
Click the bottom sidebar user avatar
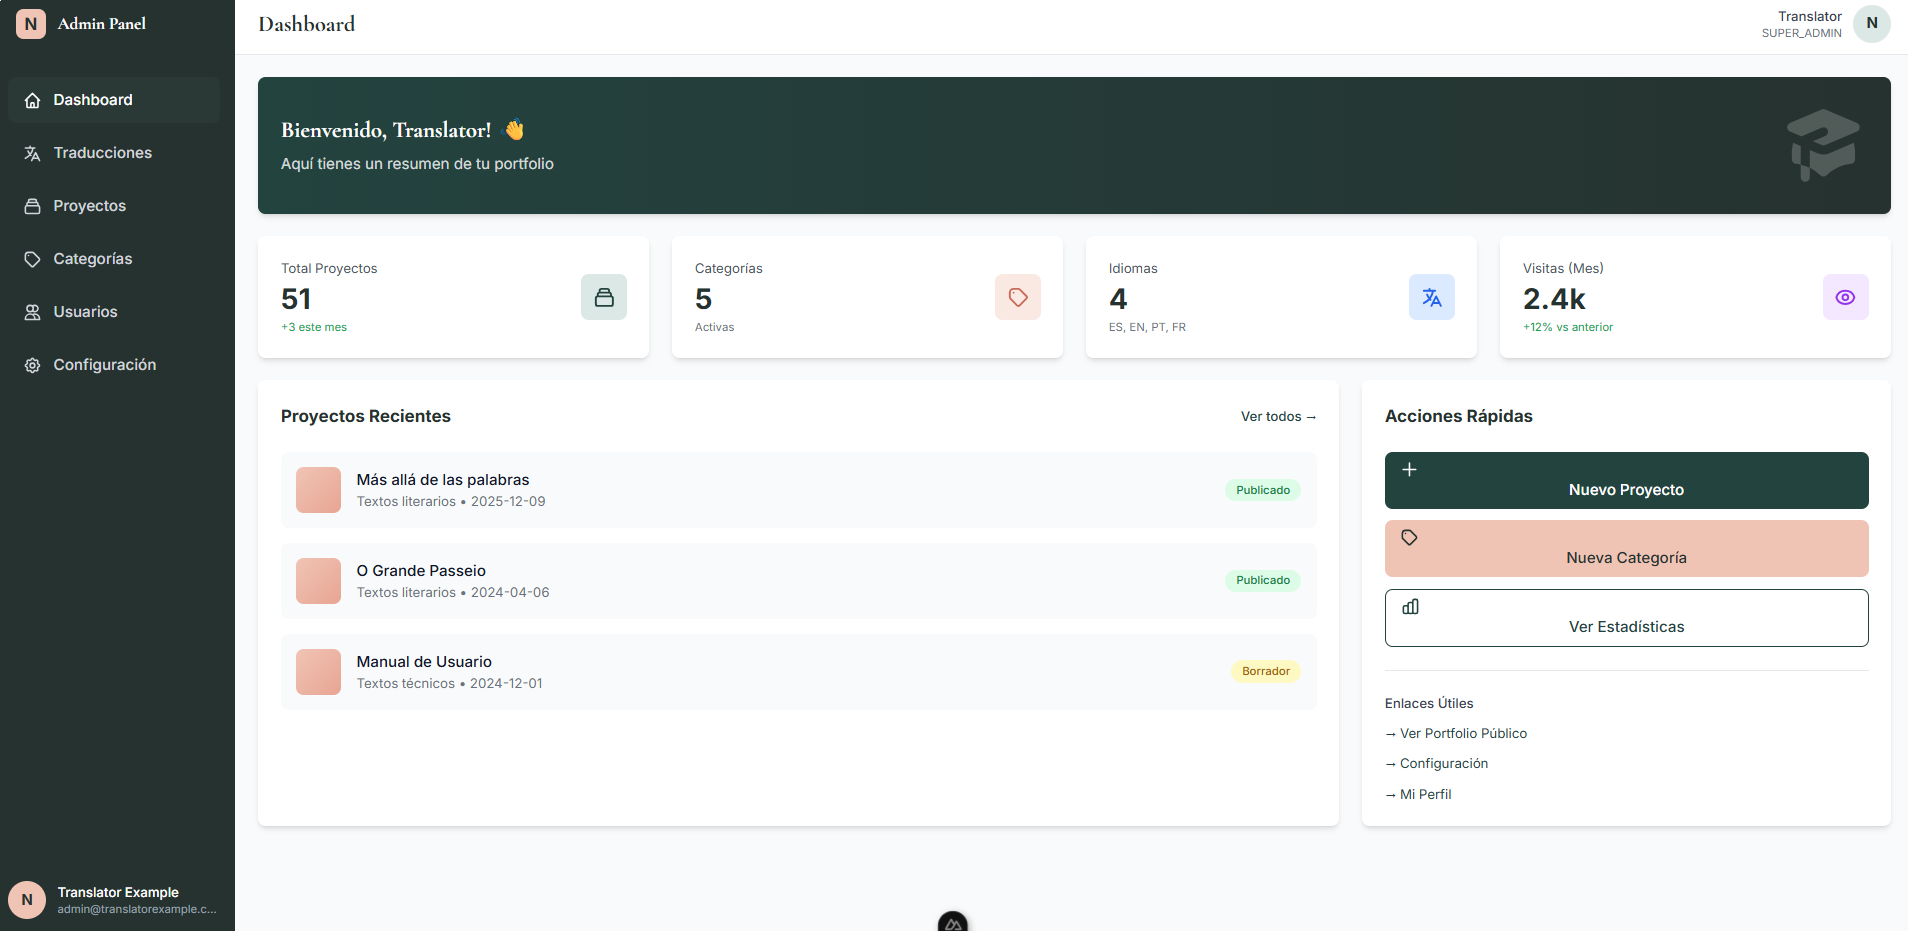click(x=27, y=900)
